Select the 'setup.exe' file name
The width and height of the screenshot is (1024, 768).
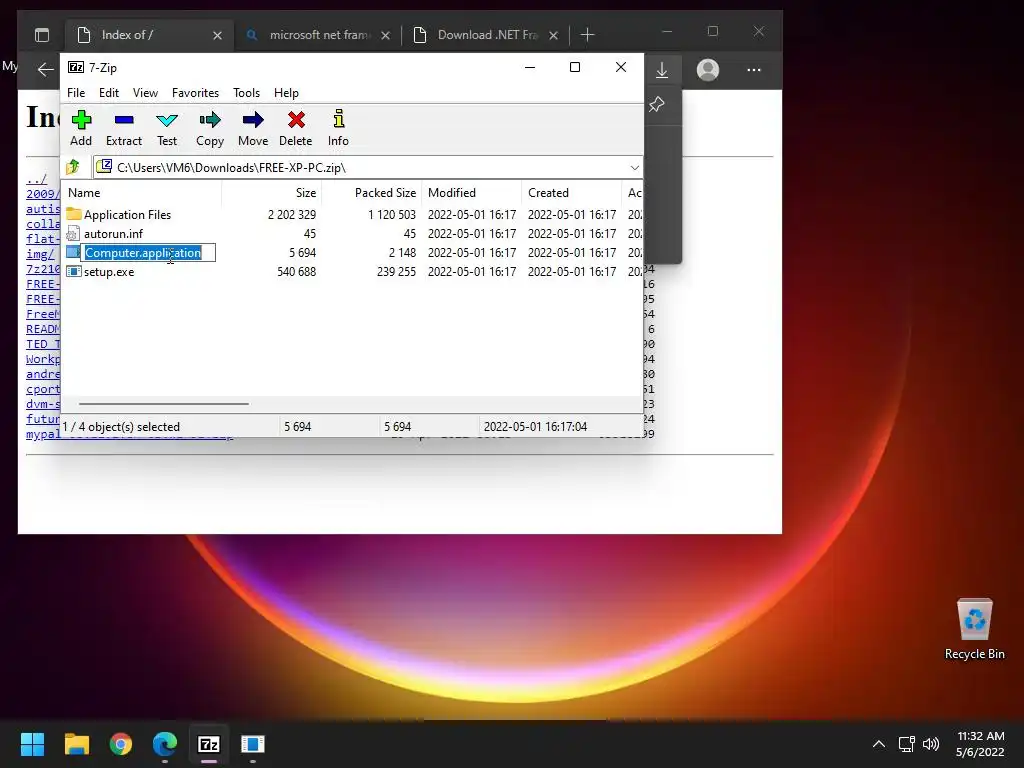109,272
